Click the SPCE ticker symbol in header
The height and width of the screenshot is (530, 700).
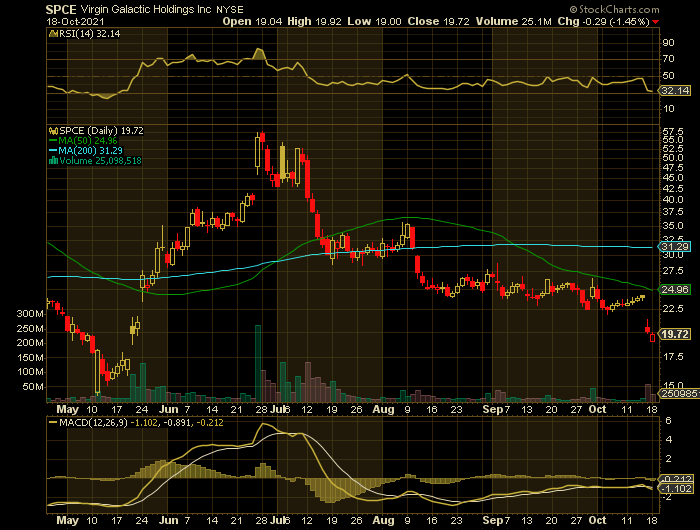[61, 9]
